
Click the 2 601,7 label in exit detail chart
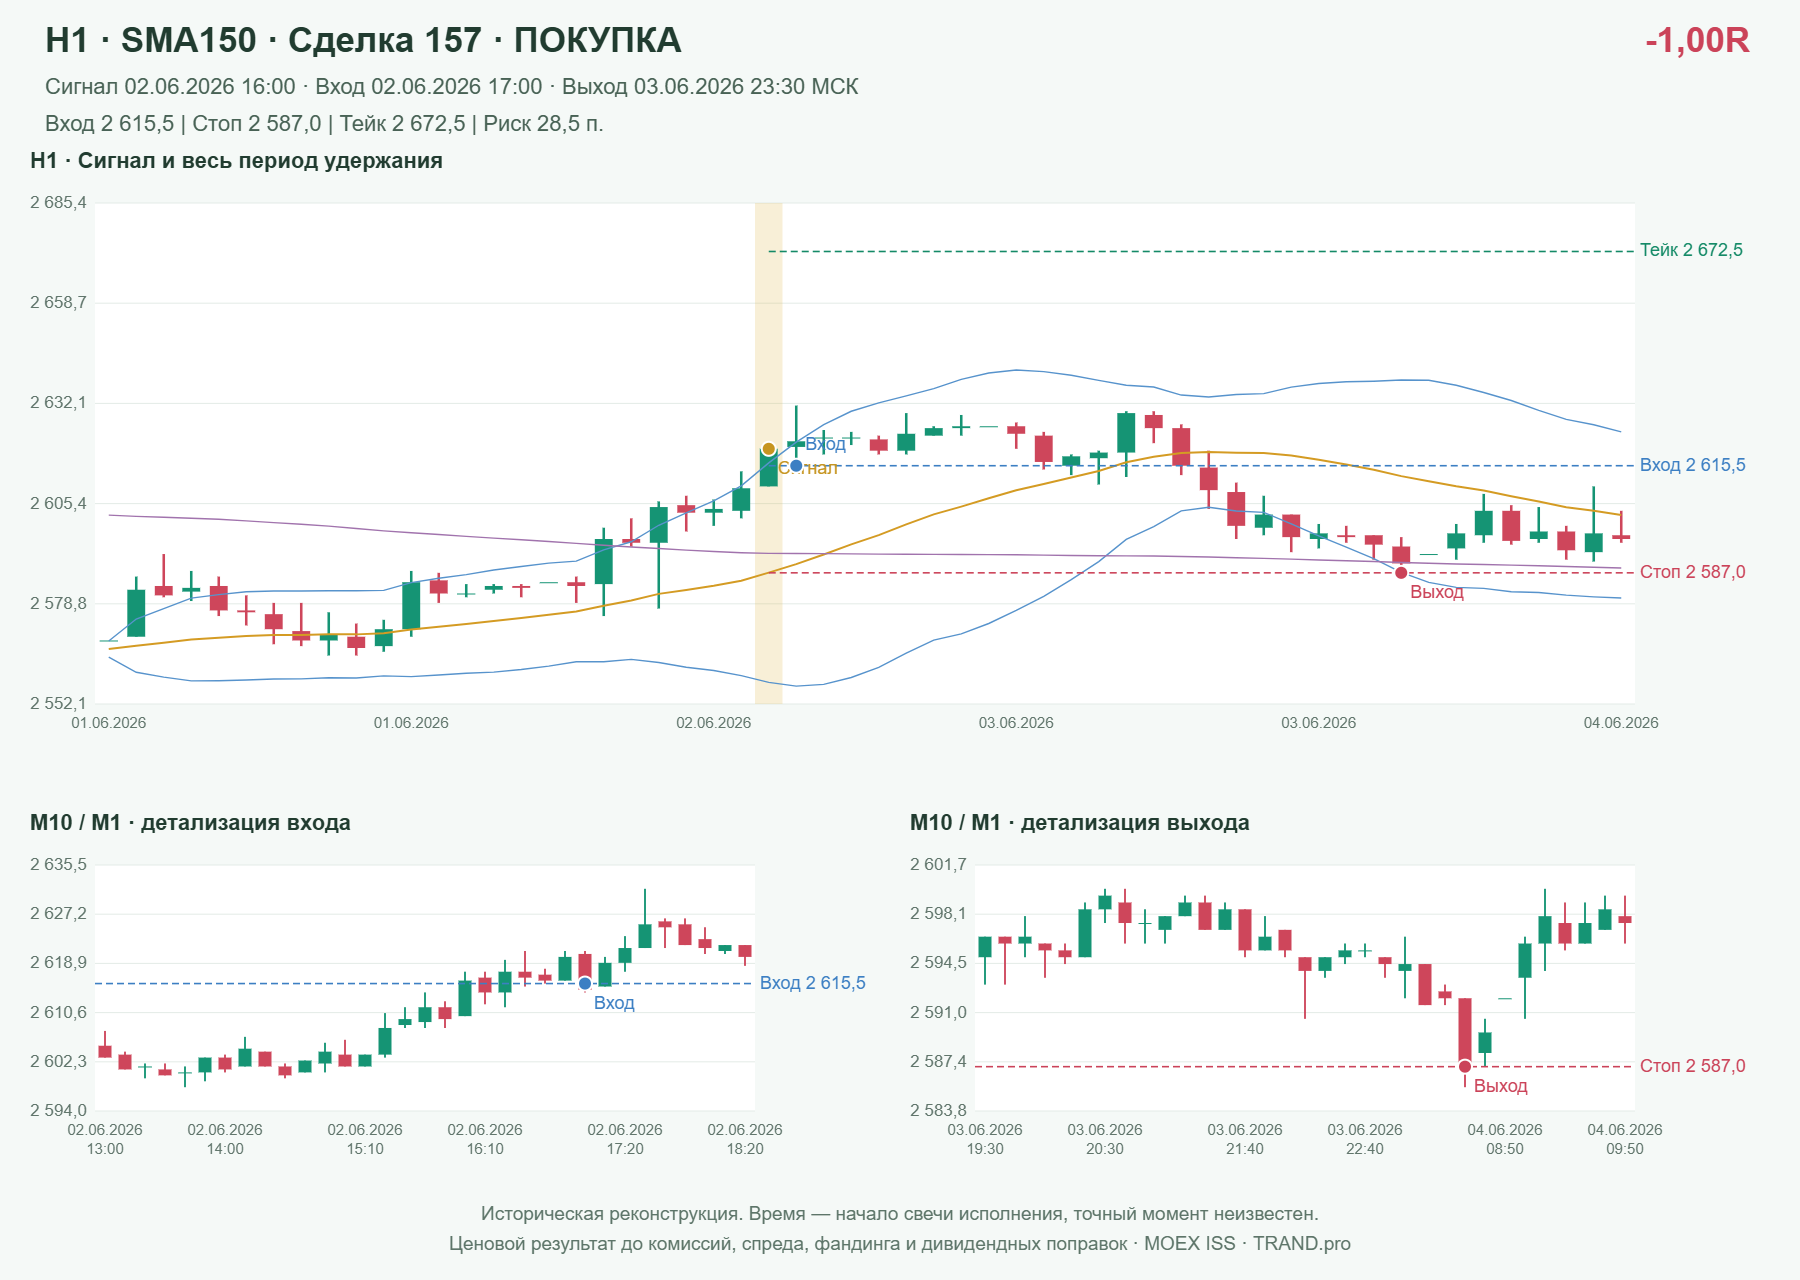point(938,865)
